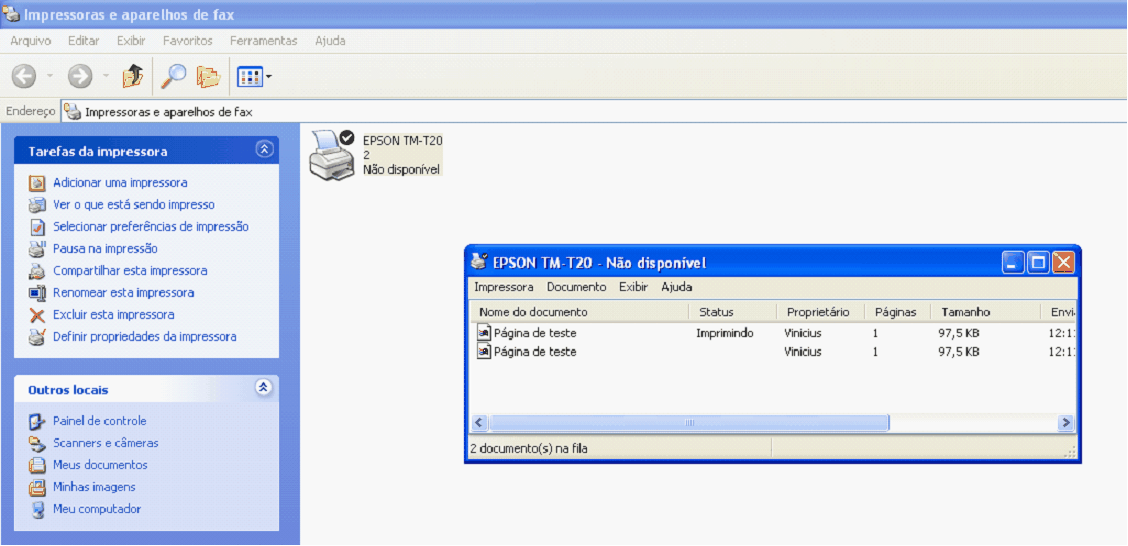1128x546 pixels.
Task: Select the first Página de teste print job
Action: [535, 333]
